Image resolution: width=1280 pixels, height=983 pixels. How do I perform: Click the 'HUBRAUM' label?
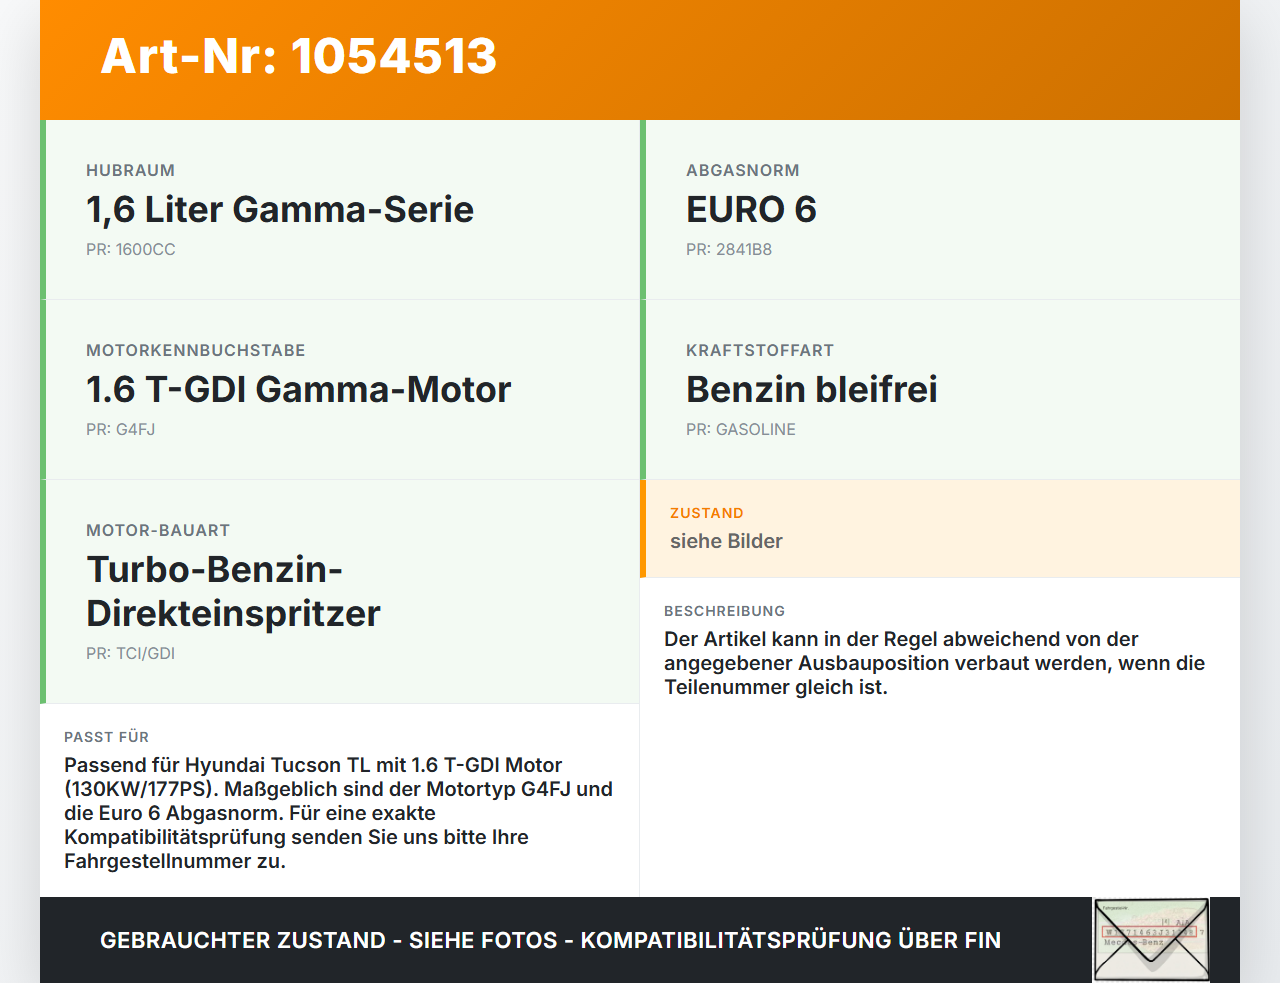pyautogui.click(x=130, y=171)
